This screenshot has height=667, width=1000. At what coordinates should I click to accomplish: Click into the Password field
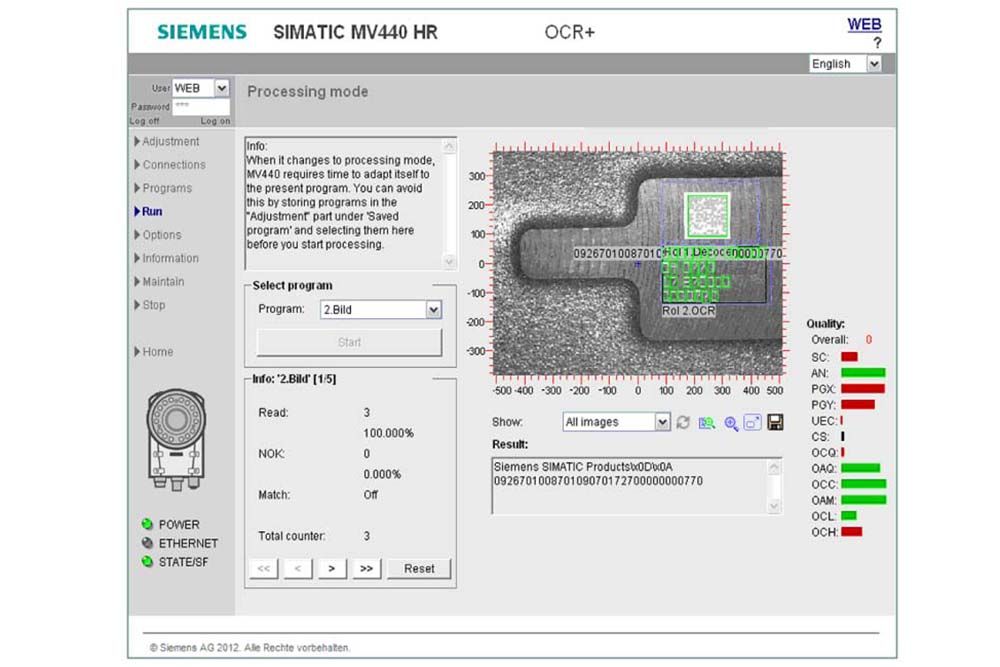201,106
